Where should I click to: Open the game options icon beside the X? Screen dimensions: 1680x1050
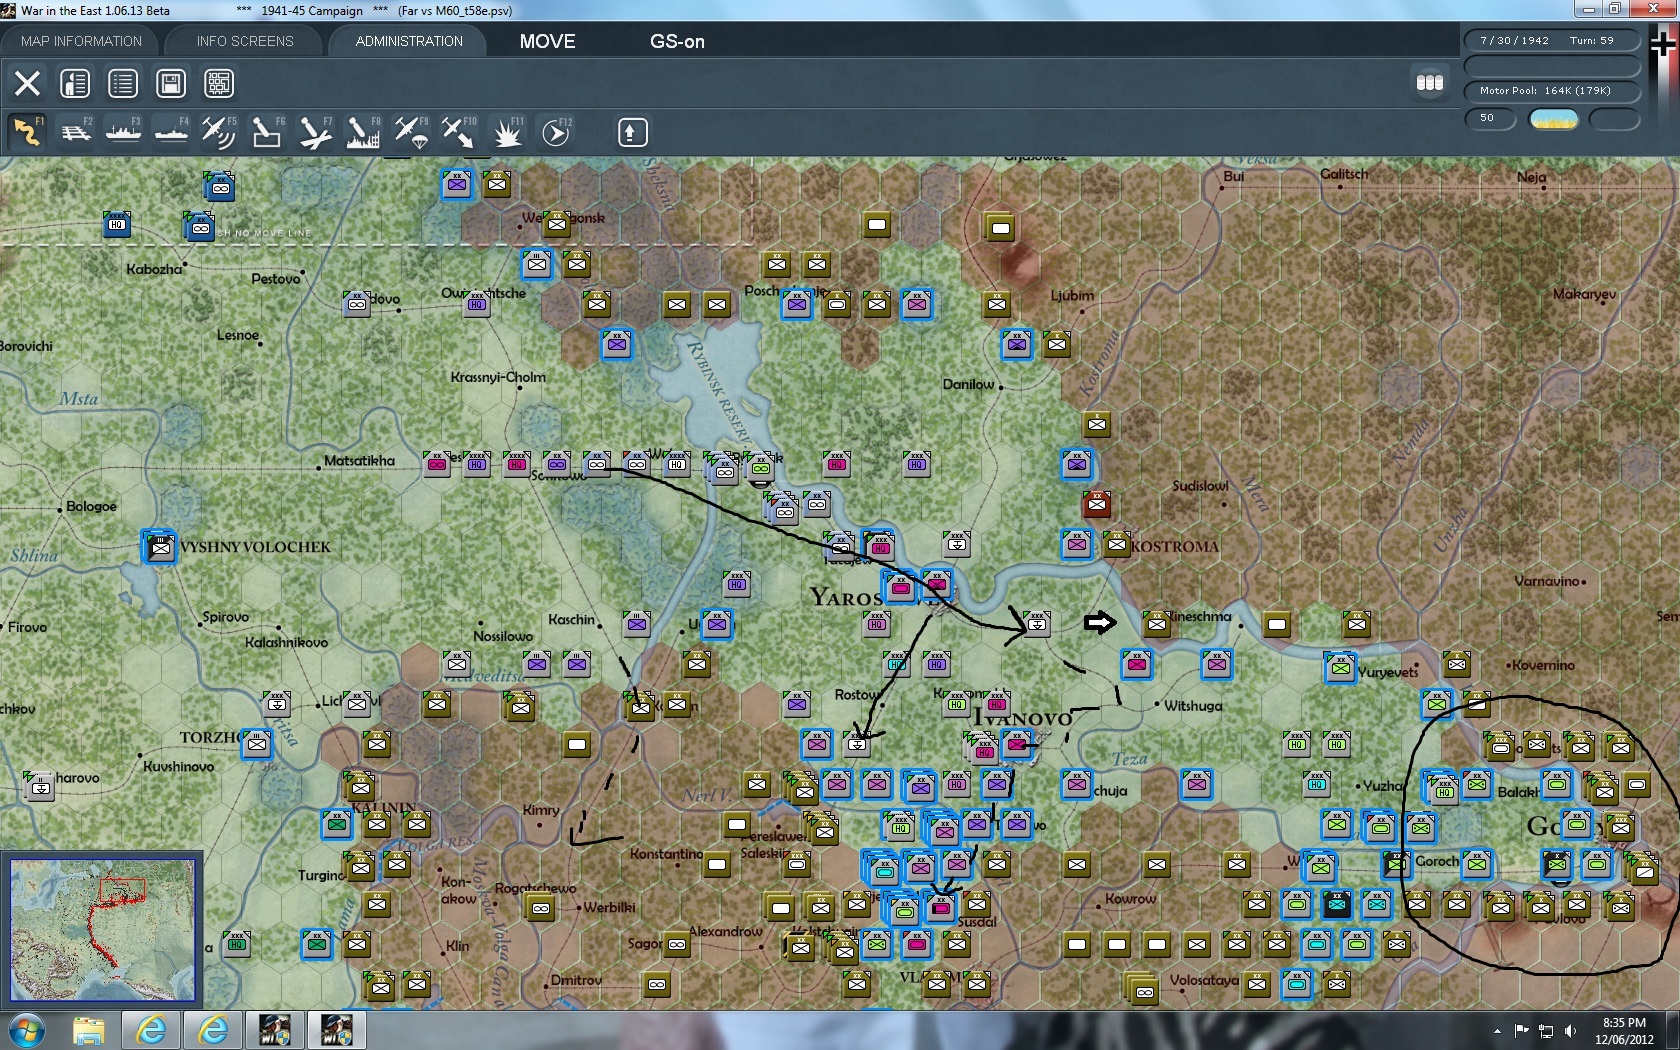coord(75,83)
